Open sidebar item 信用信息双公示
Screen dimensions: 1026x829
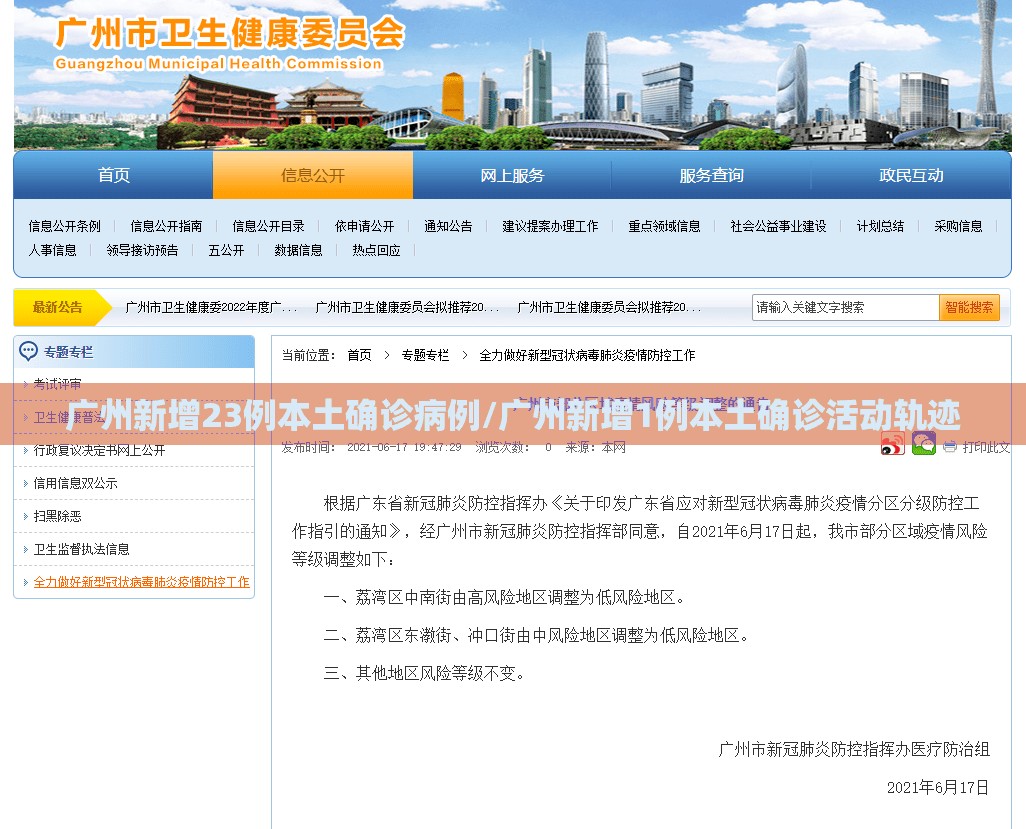coord(75,484)
